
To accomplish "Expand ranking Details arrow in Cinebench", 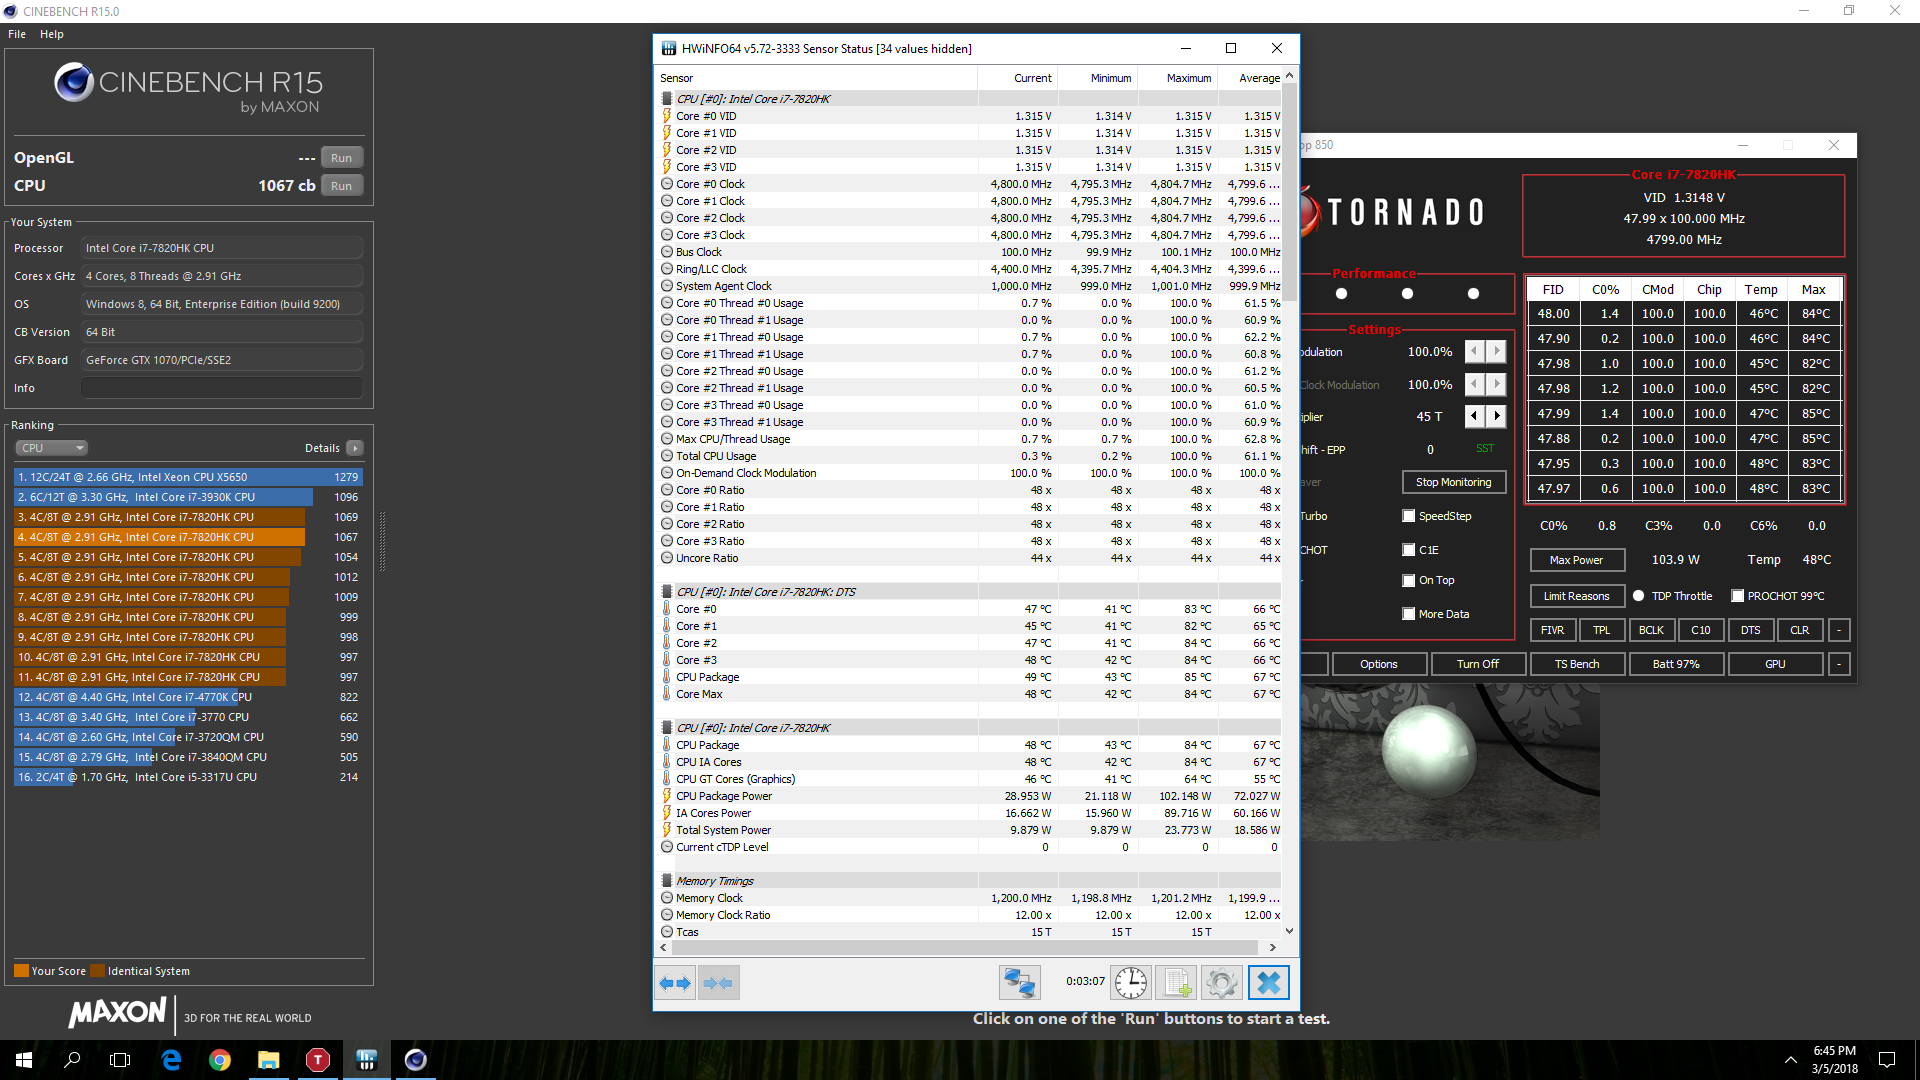I will [355, 448].
